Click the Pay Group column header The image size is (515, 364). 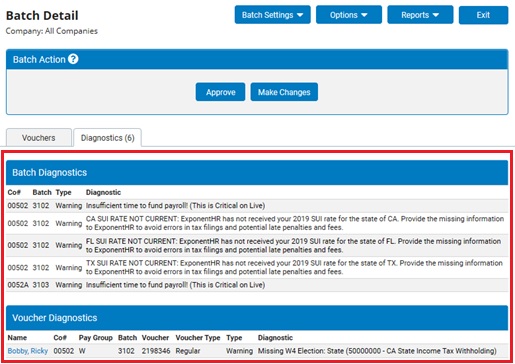[95, 338]
